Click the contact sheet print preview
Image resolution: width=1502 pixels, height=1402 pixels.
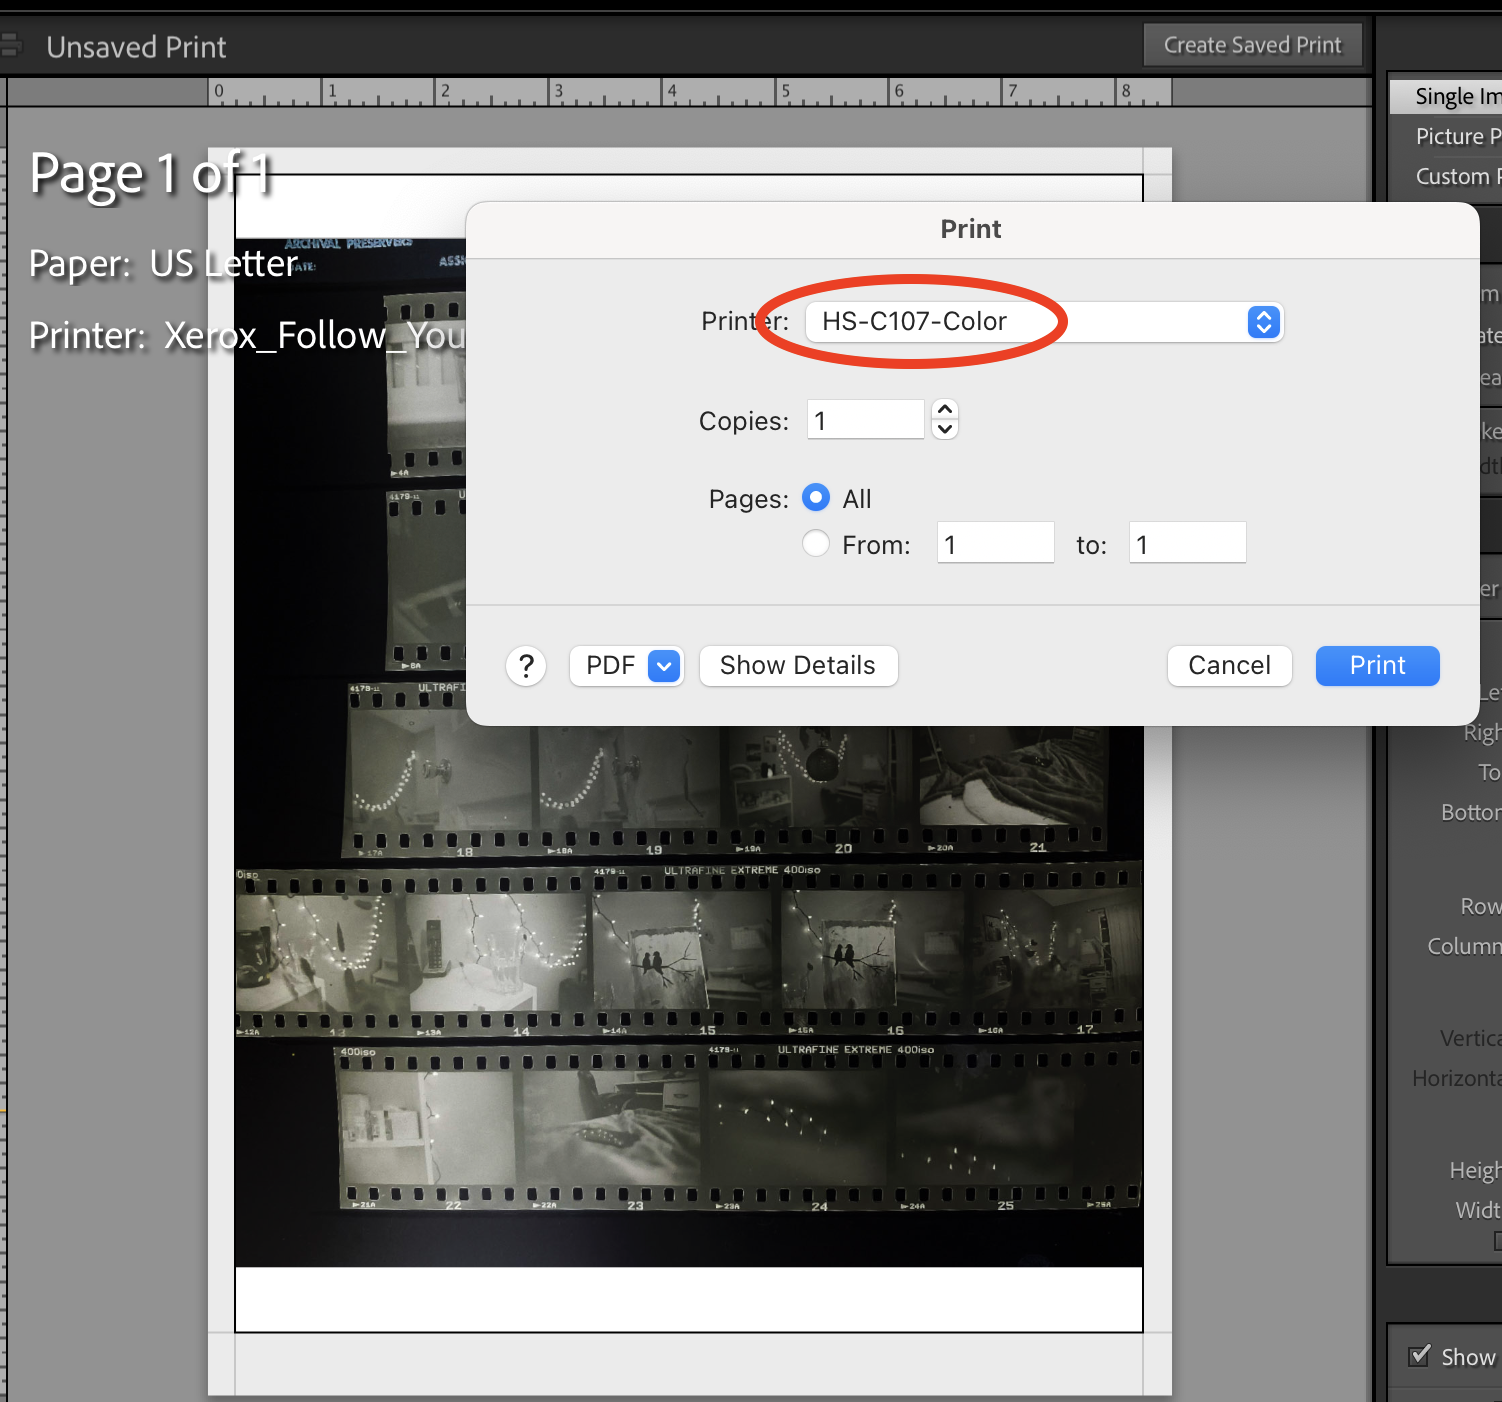690,1000
